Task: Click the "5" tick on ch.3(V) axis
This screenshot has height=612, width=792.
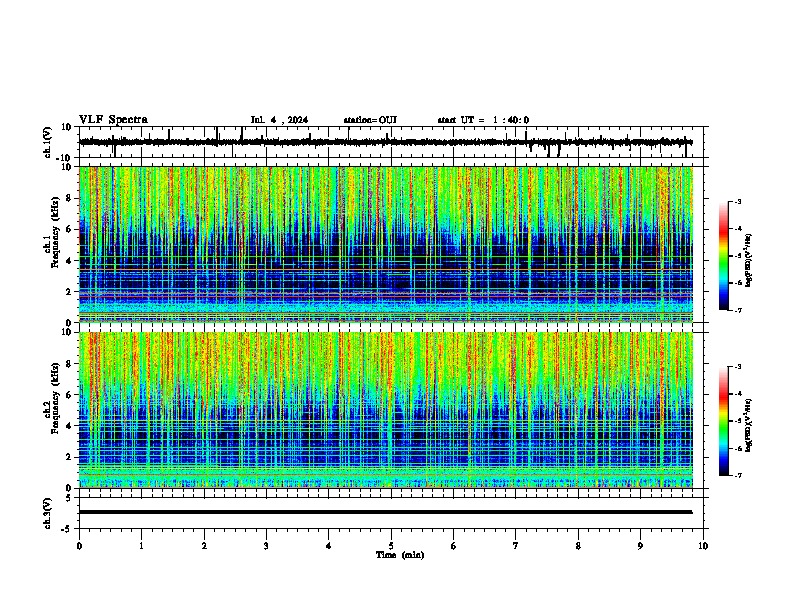Action: click(69, 498)
